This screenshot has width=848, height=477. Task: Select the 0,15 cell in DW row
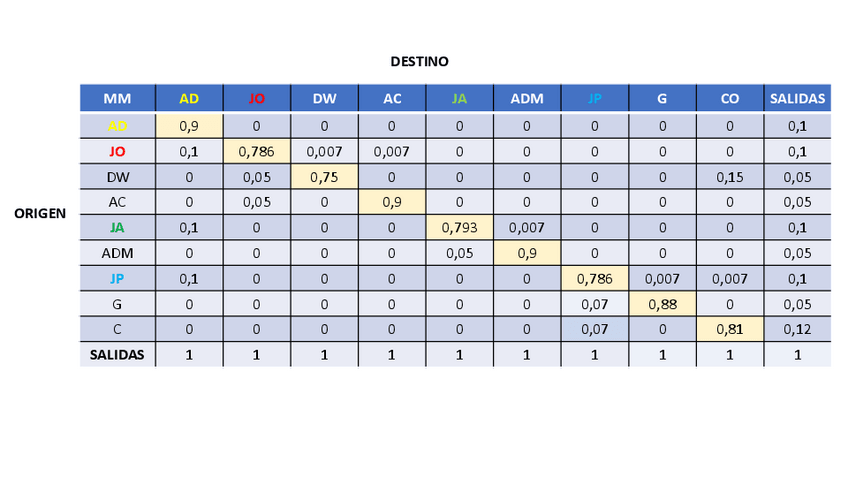(730, 176)
